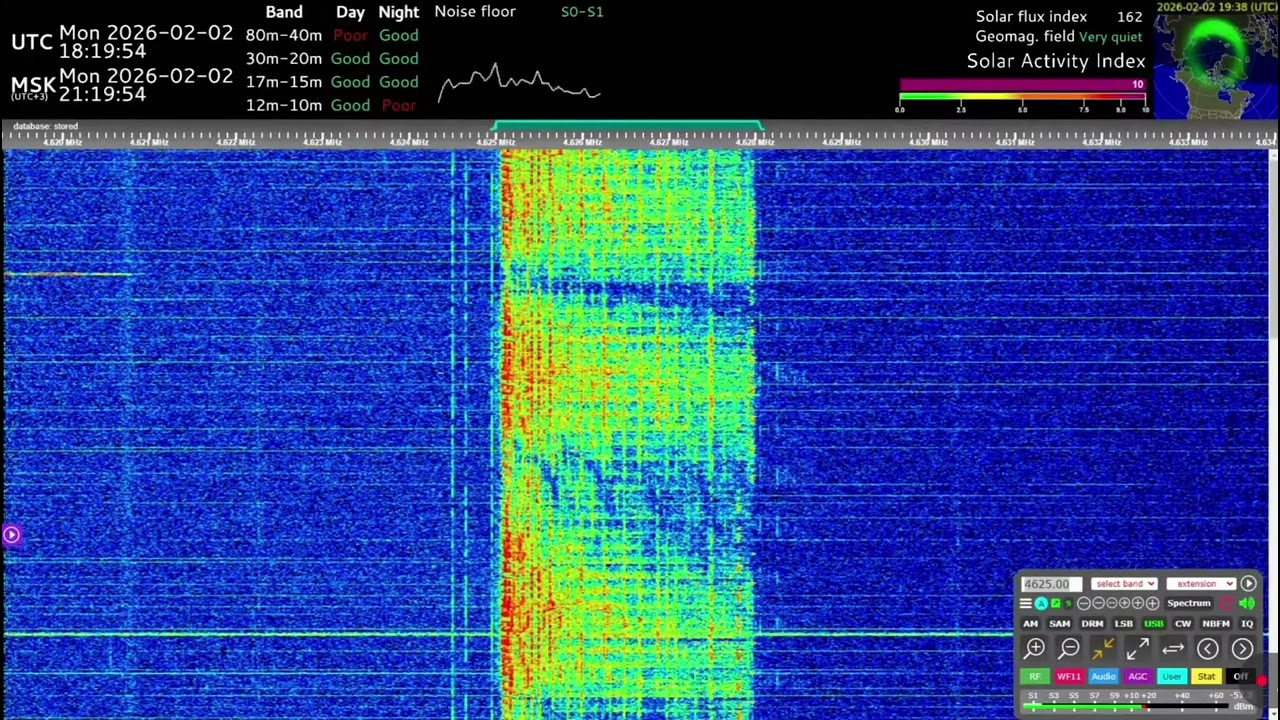Open the hamburger menu in the control panel
Viewport: 1280px width, 720px height.
coord(1026,603)
